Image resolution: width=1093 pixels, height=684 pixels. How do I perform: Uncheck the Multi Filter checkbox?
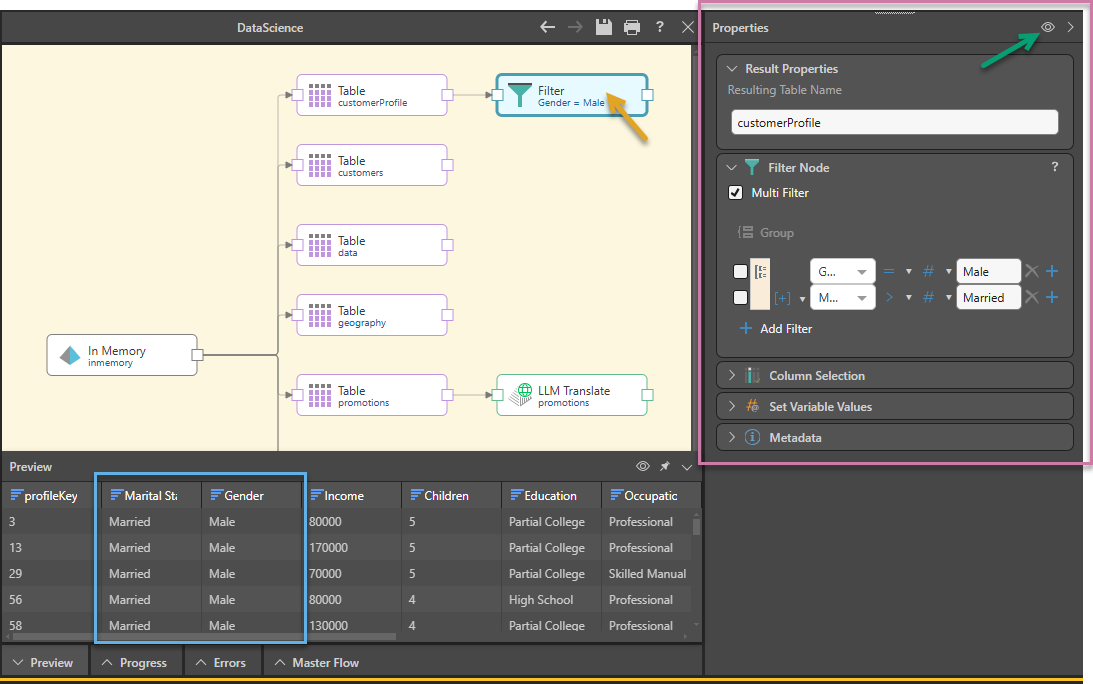[x=735, y=193]
